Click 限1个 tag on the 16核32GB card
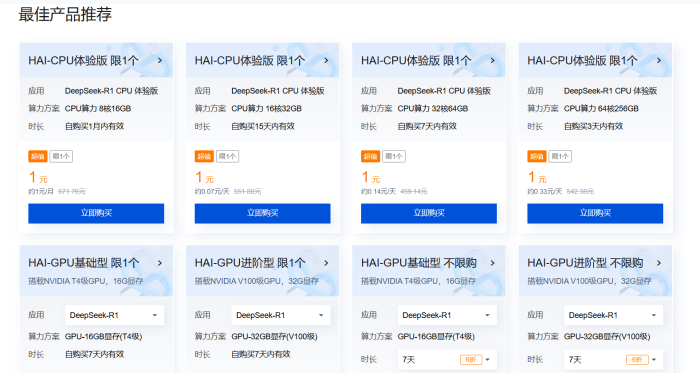The height and width of the screenshot is (373, 700). pos(228,156)
